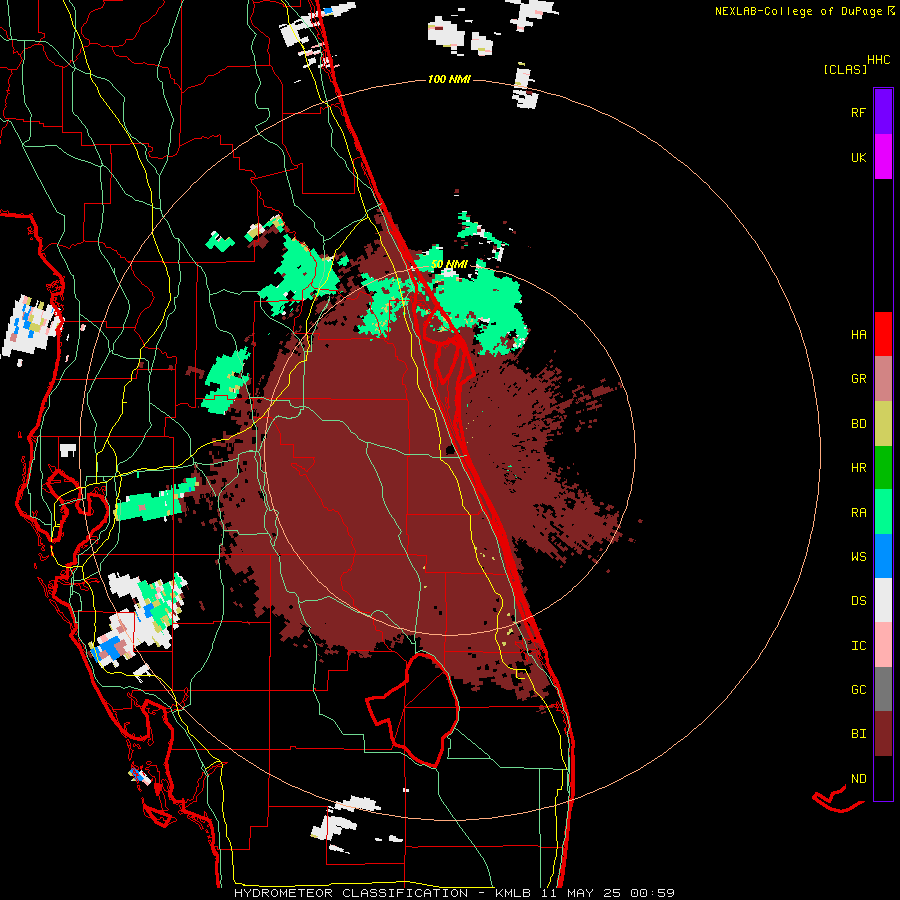900x900 pixels.
Task: Click the GC legend label
Action: [858, 690]
